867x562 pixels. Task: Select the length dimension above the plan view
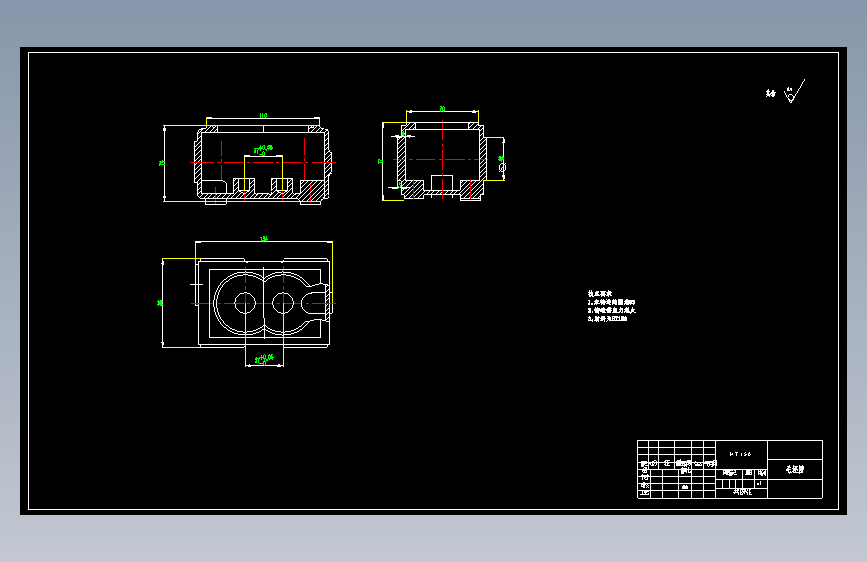(264, 239)
